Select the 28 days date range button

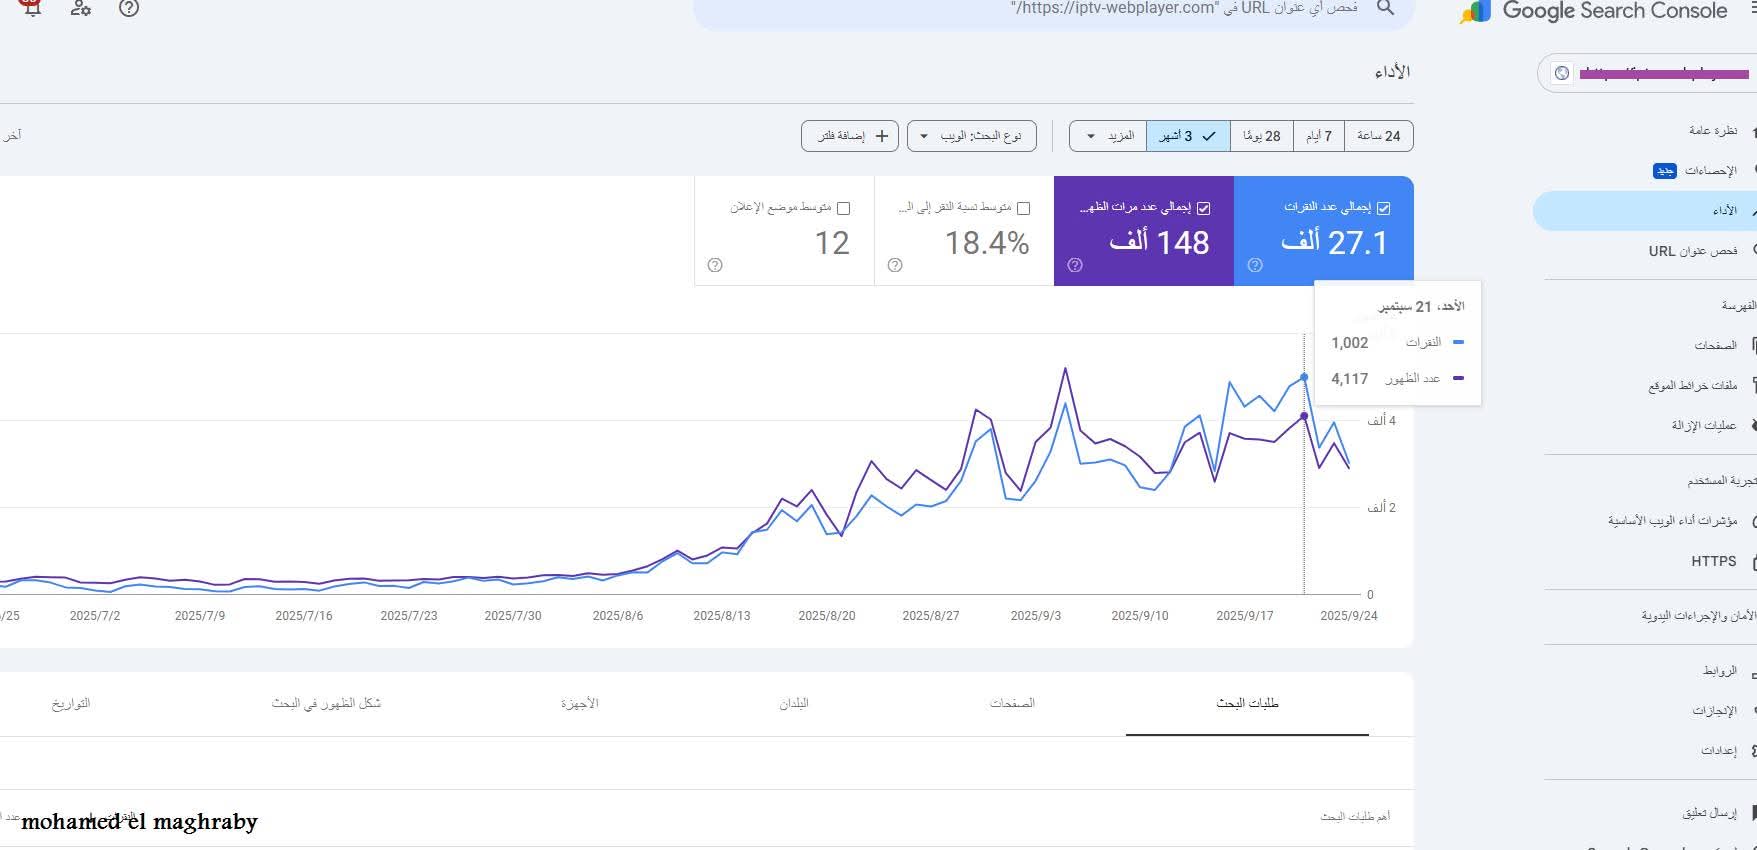[1261, 136]
